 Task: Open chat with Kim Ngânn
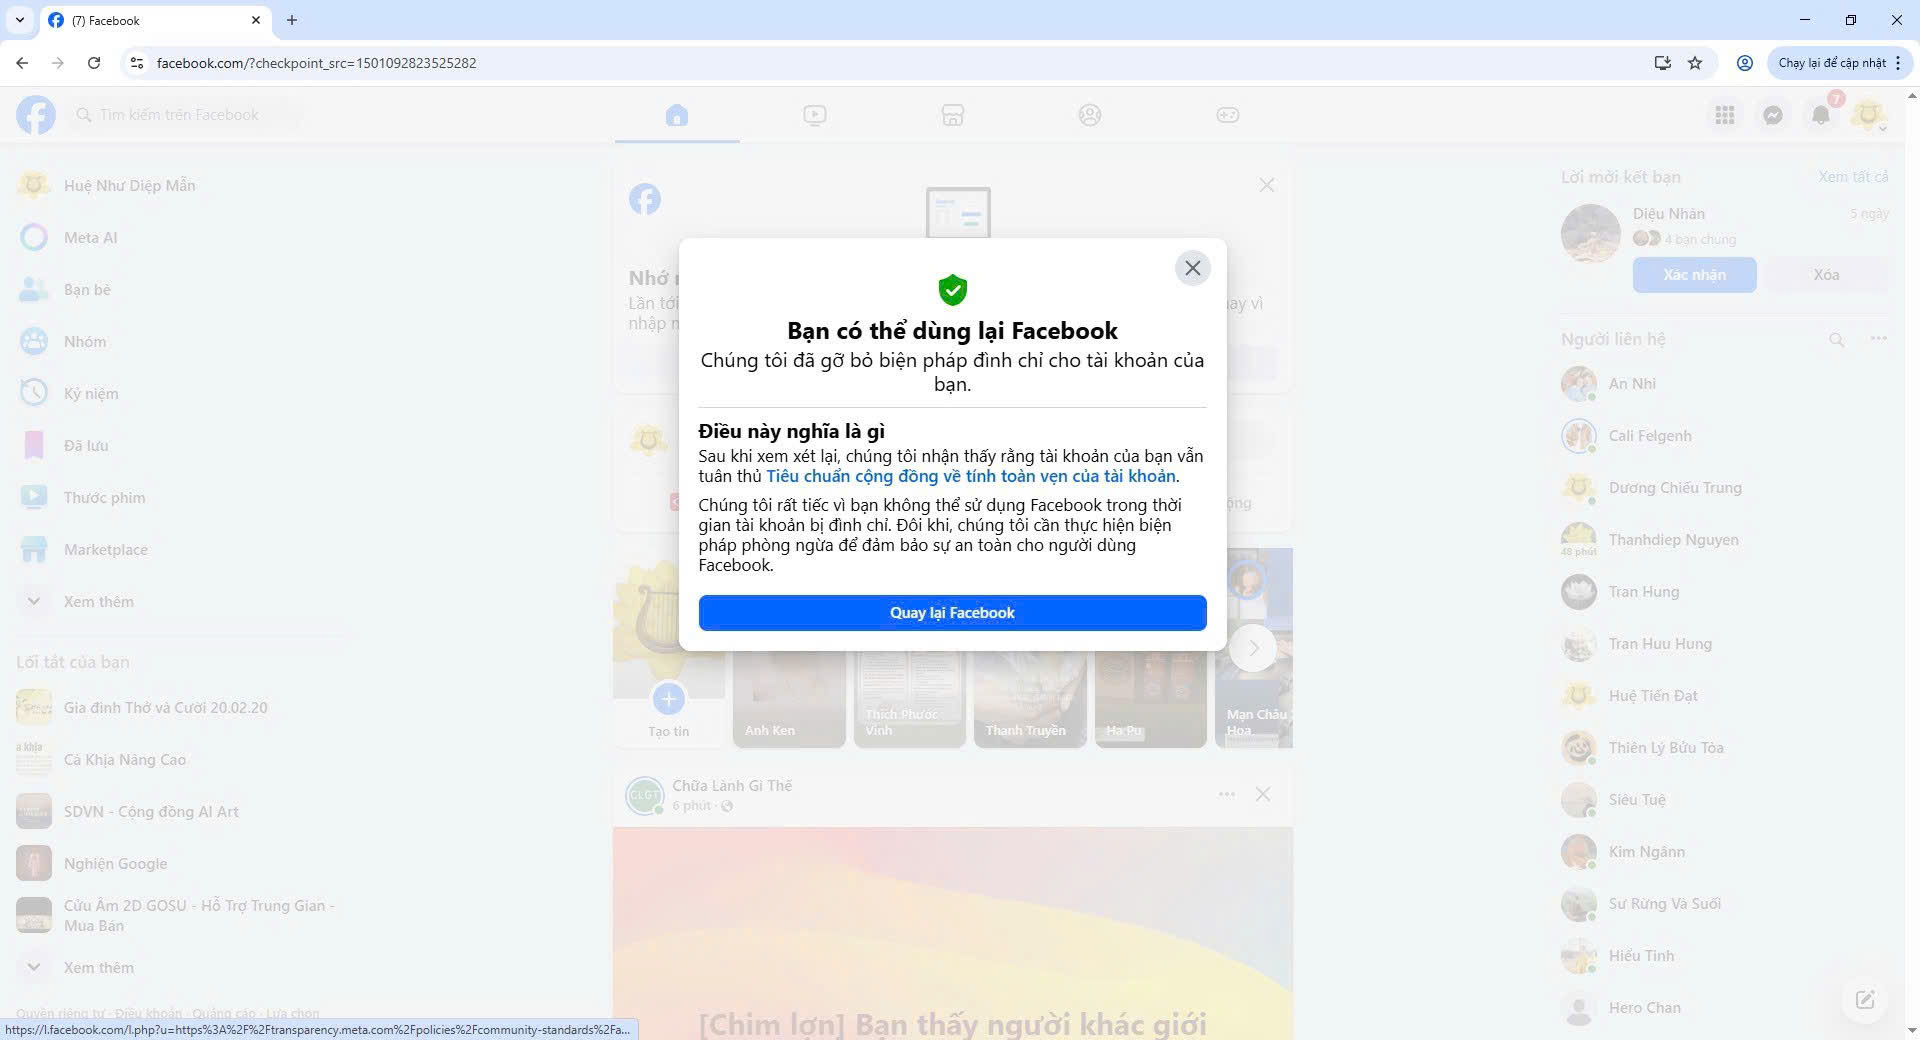click(1725, 851)
